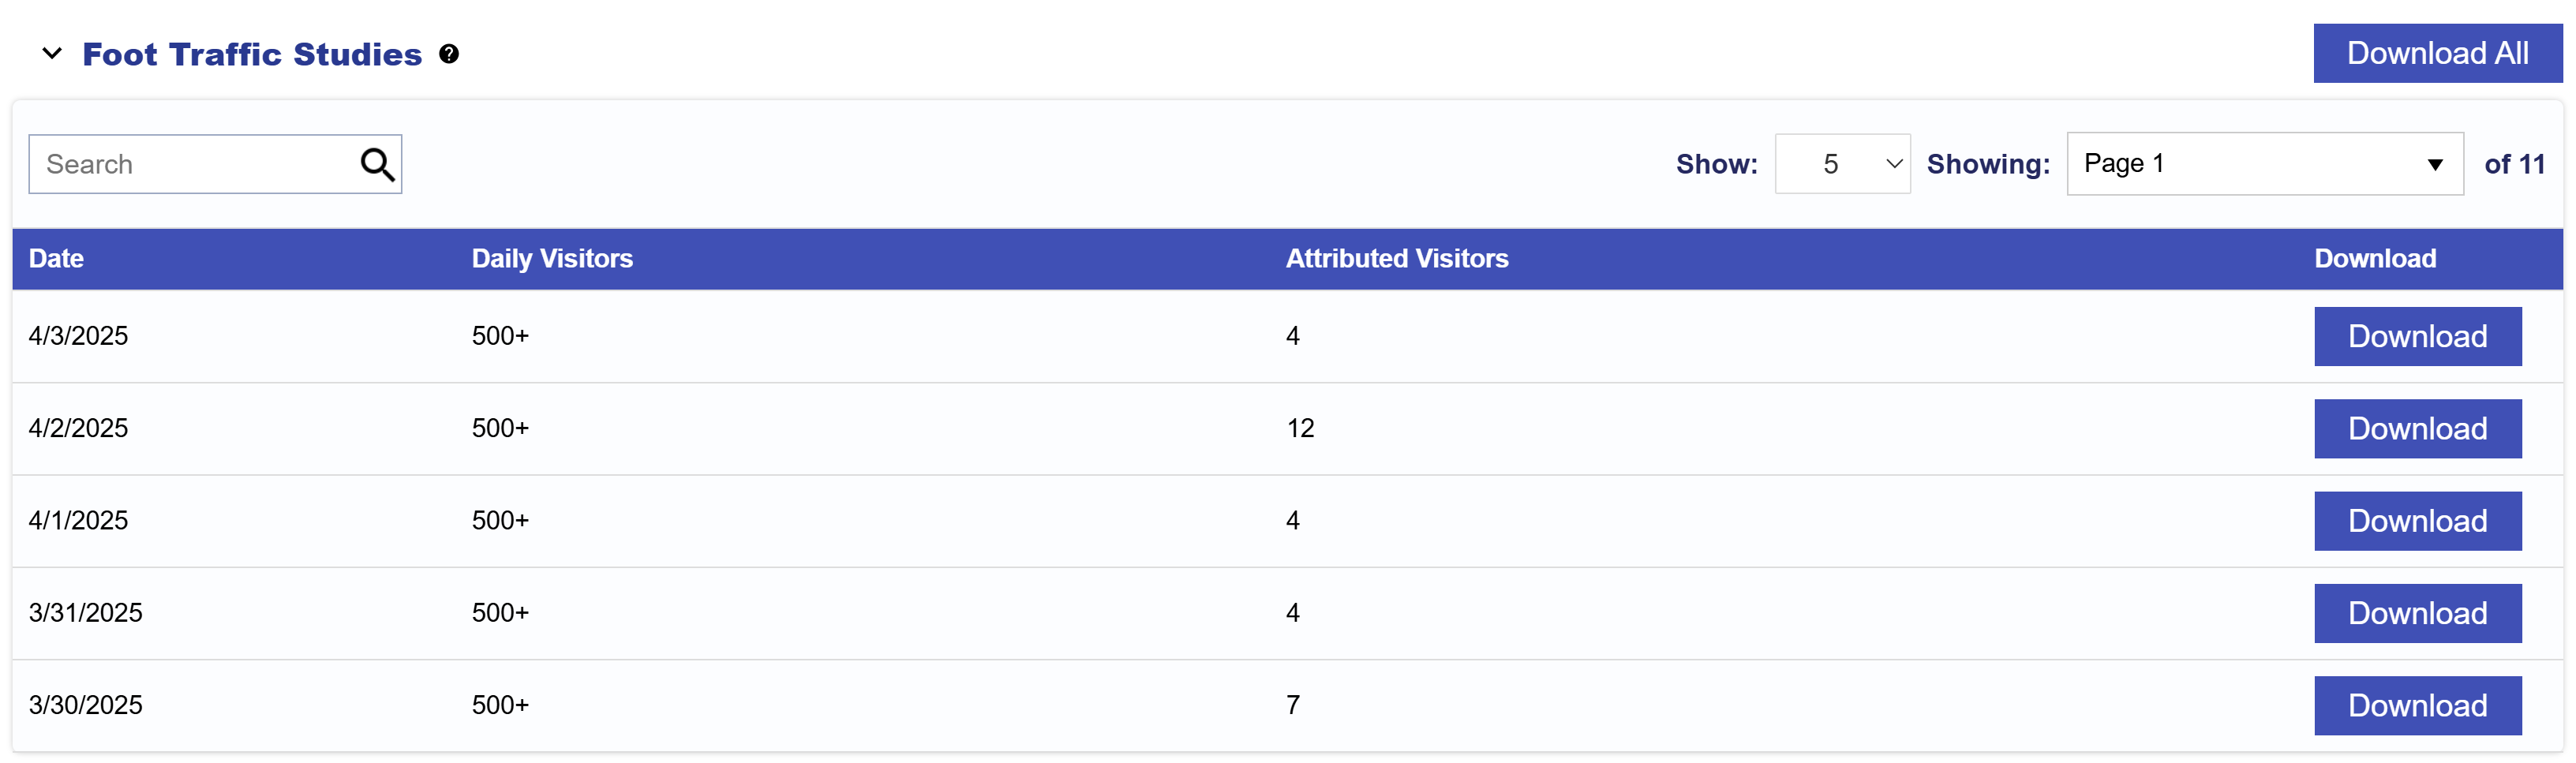This screenshot has height=763, width=2576.
Task: Click the search magnifier icon
Action: tap(377, 164)
